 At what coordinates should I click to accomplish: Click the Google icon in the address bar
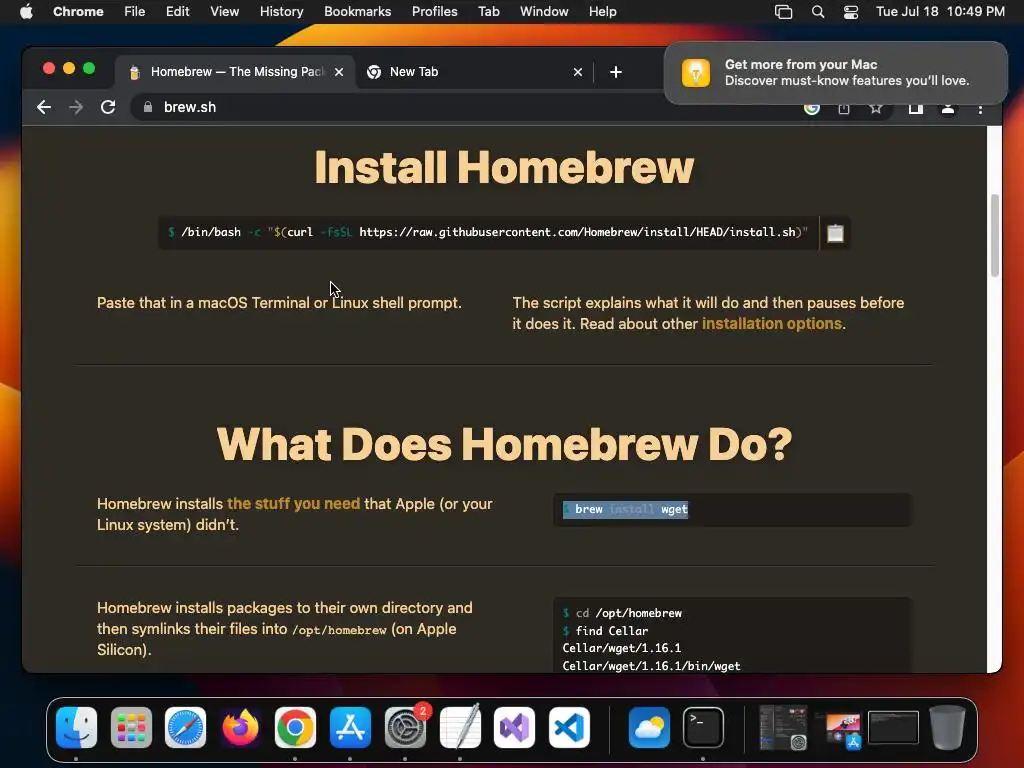click(812, 109)
